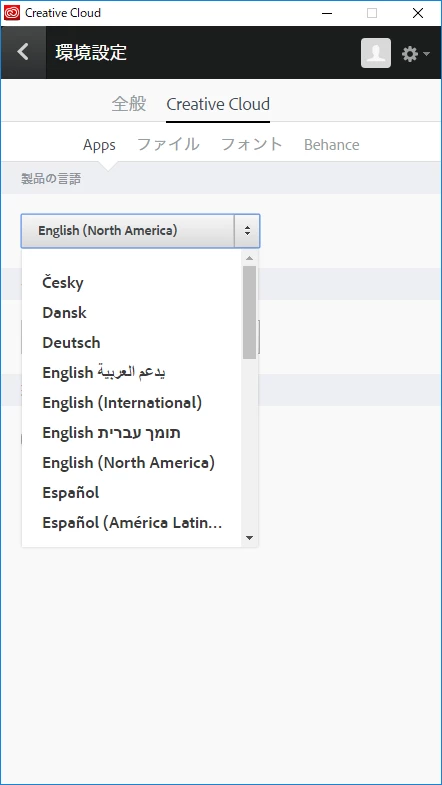This screenshot has height=785, width=442.
Task: Toggle the product language combo box arrows
Action: [247, 231]
